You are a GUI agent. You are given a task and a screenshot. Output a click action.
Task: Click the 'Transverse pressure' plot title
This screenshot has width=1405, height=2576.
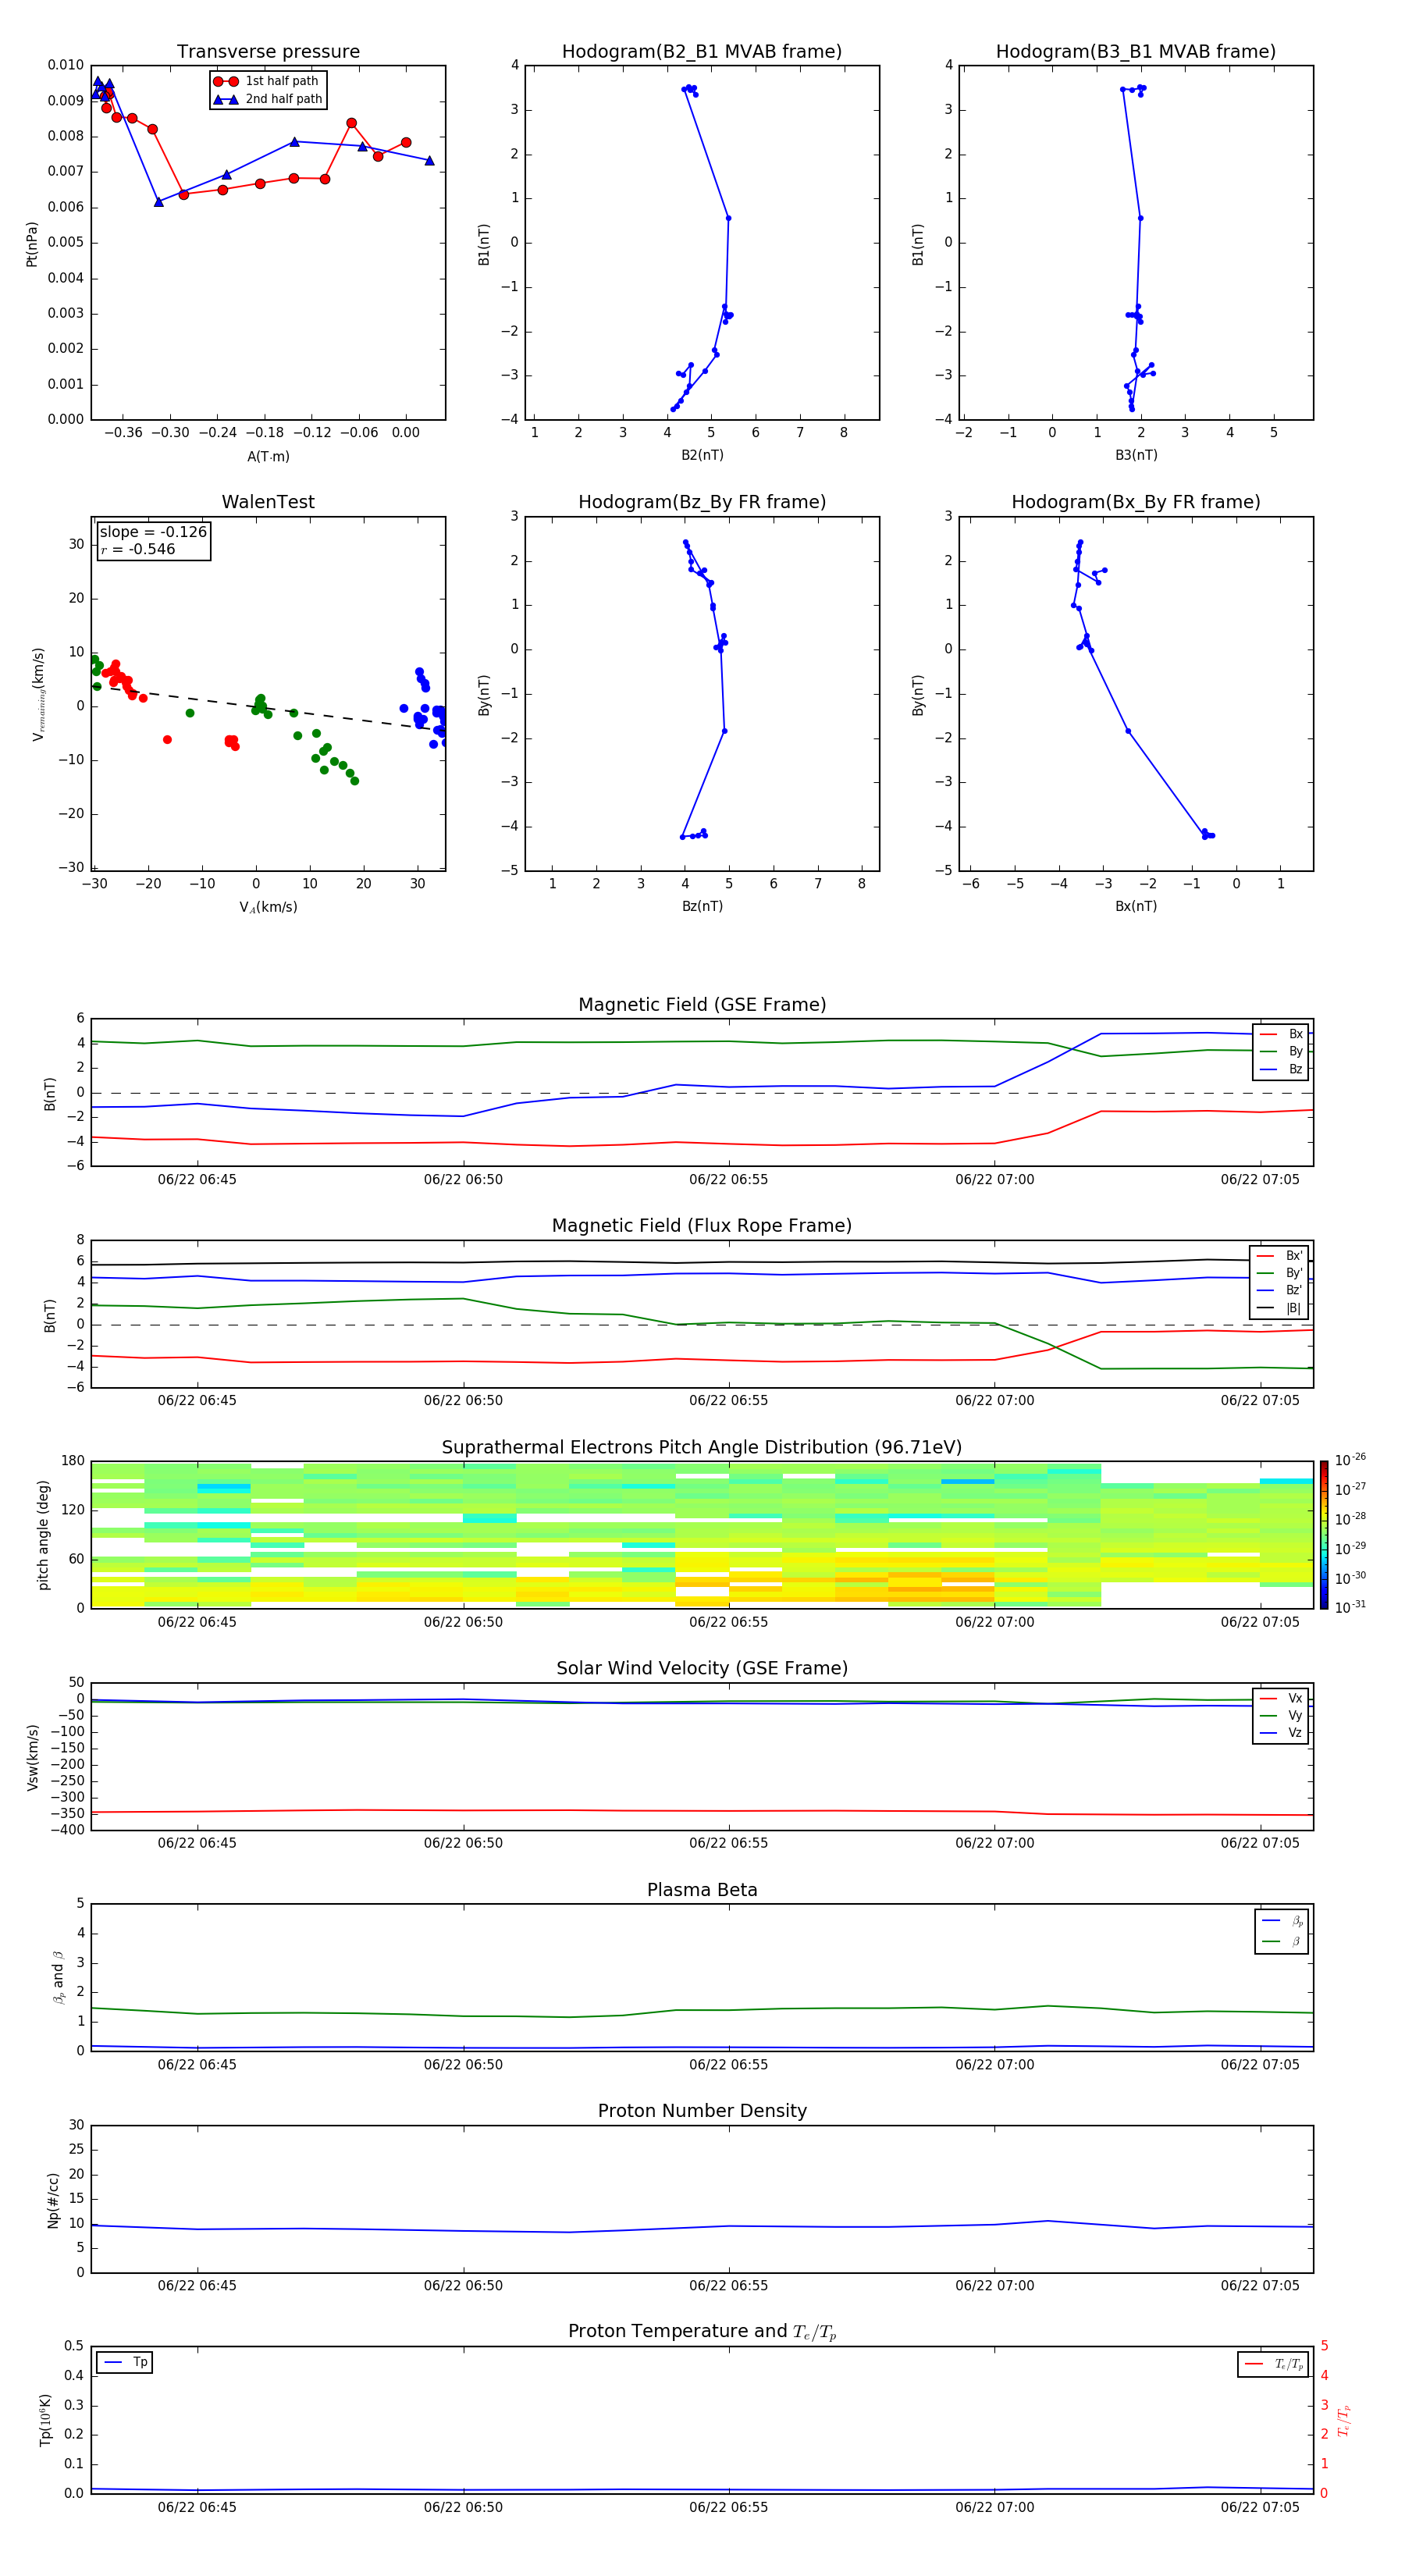coord(268,52)
